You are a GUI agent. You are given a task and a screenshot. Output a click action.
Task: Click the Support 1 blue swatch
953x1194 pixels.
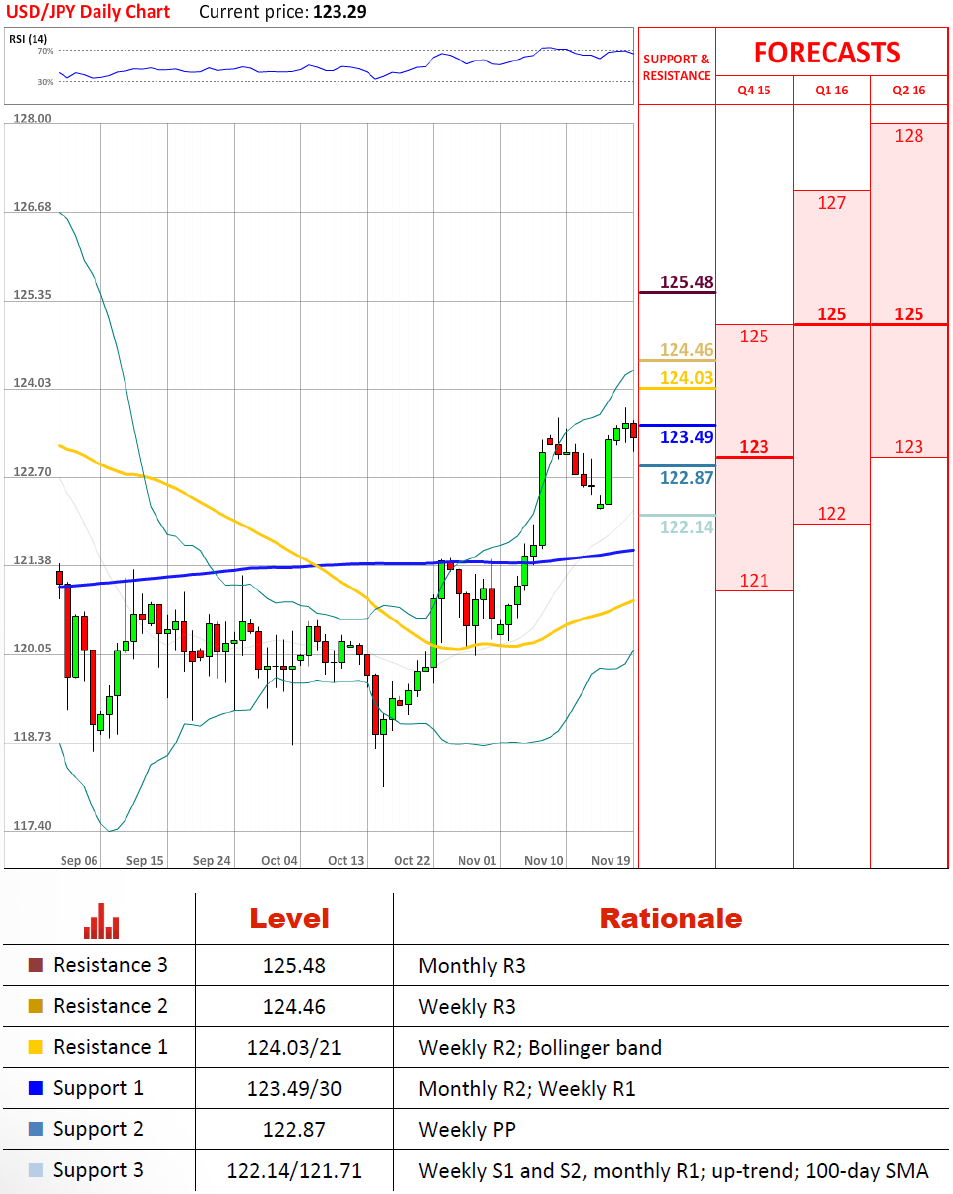(36, 1088)
